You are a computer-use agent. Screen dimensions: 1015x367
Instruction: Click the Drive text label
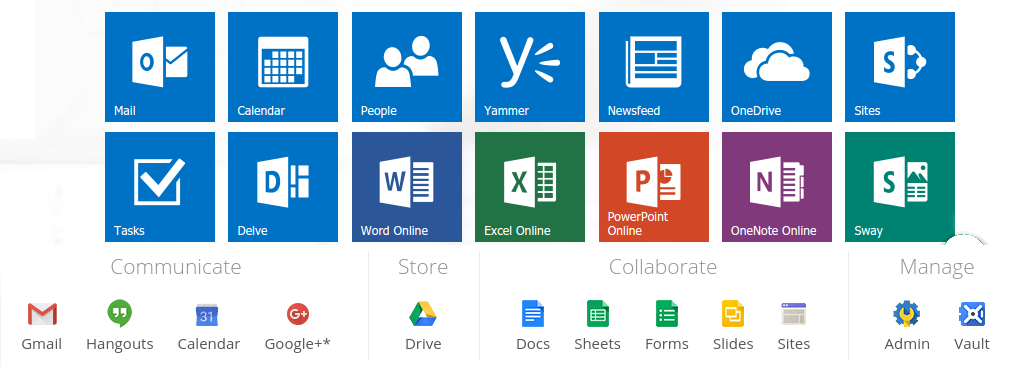[423, 344]
